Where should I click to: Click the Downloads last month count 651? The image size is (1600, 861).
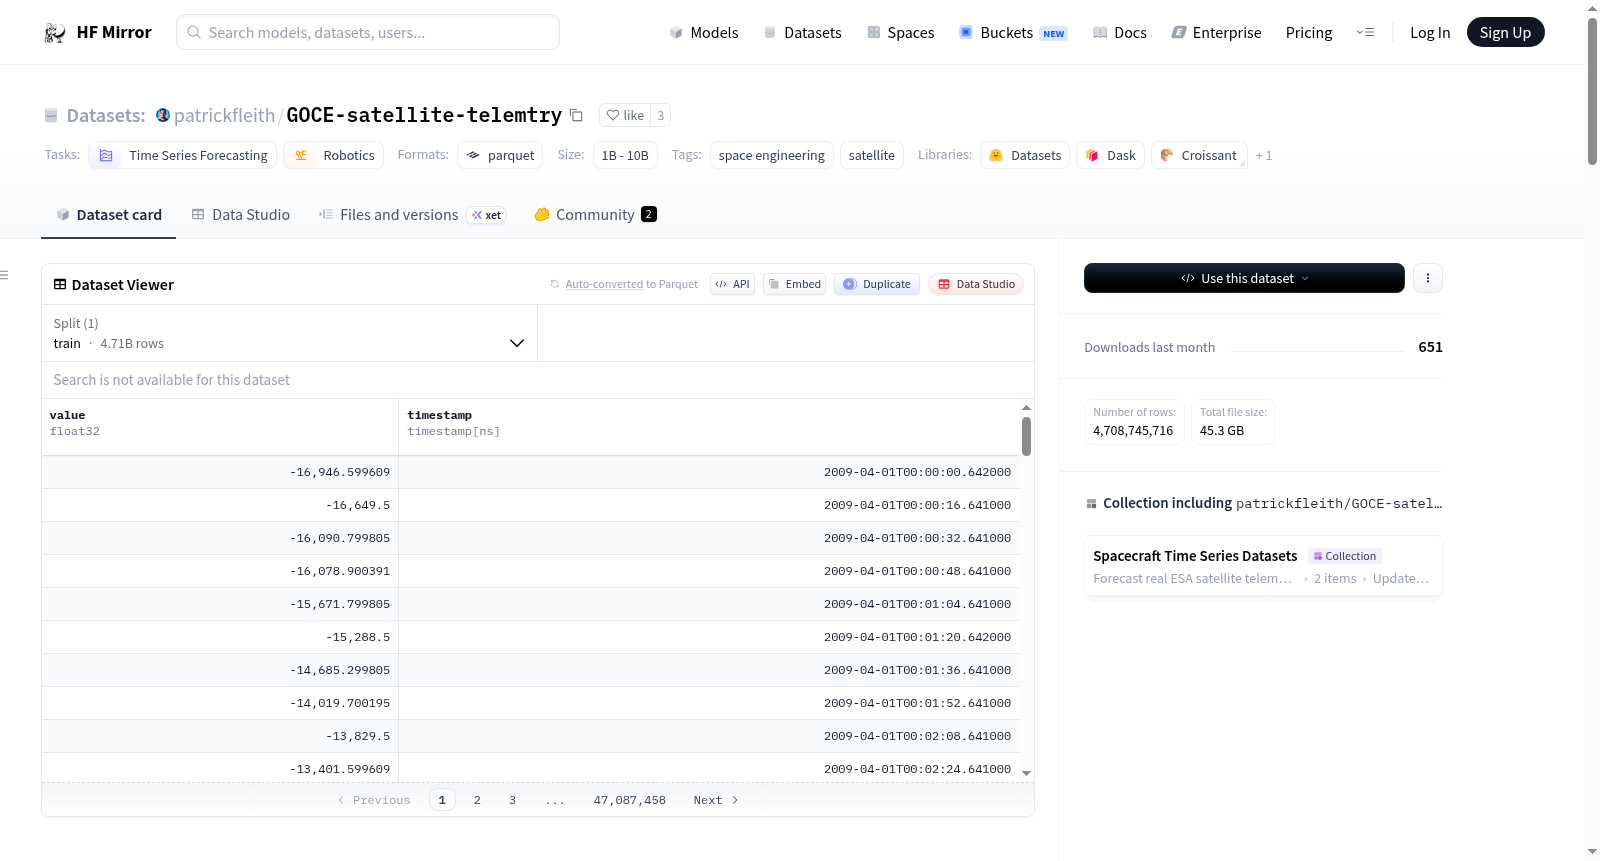point(1430,347)
